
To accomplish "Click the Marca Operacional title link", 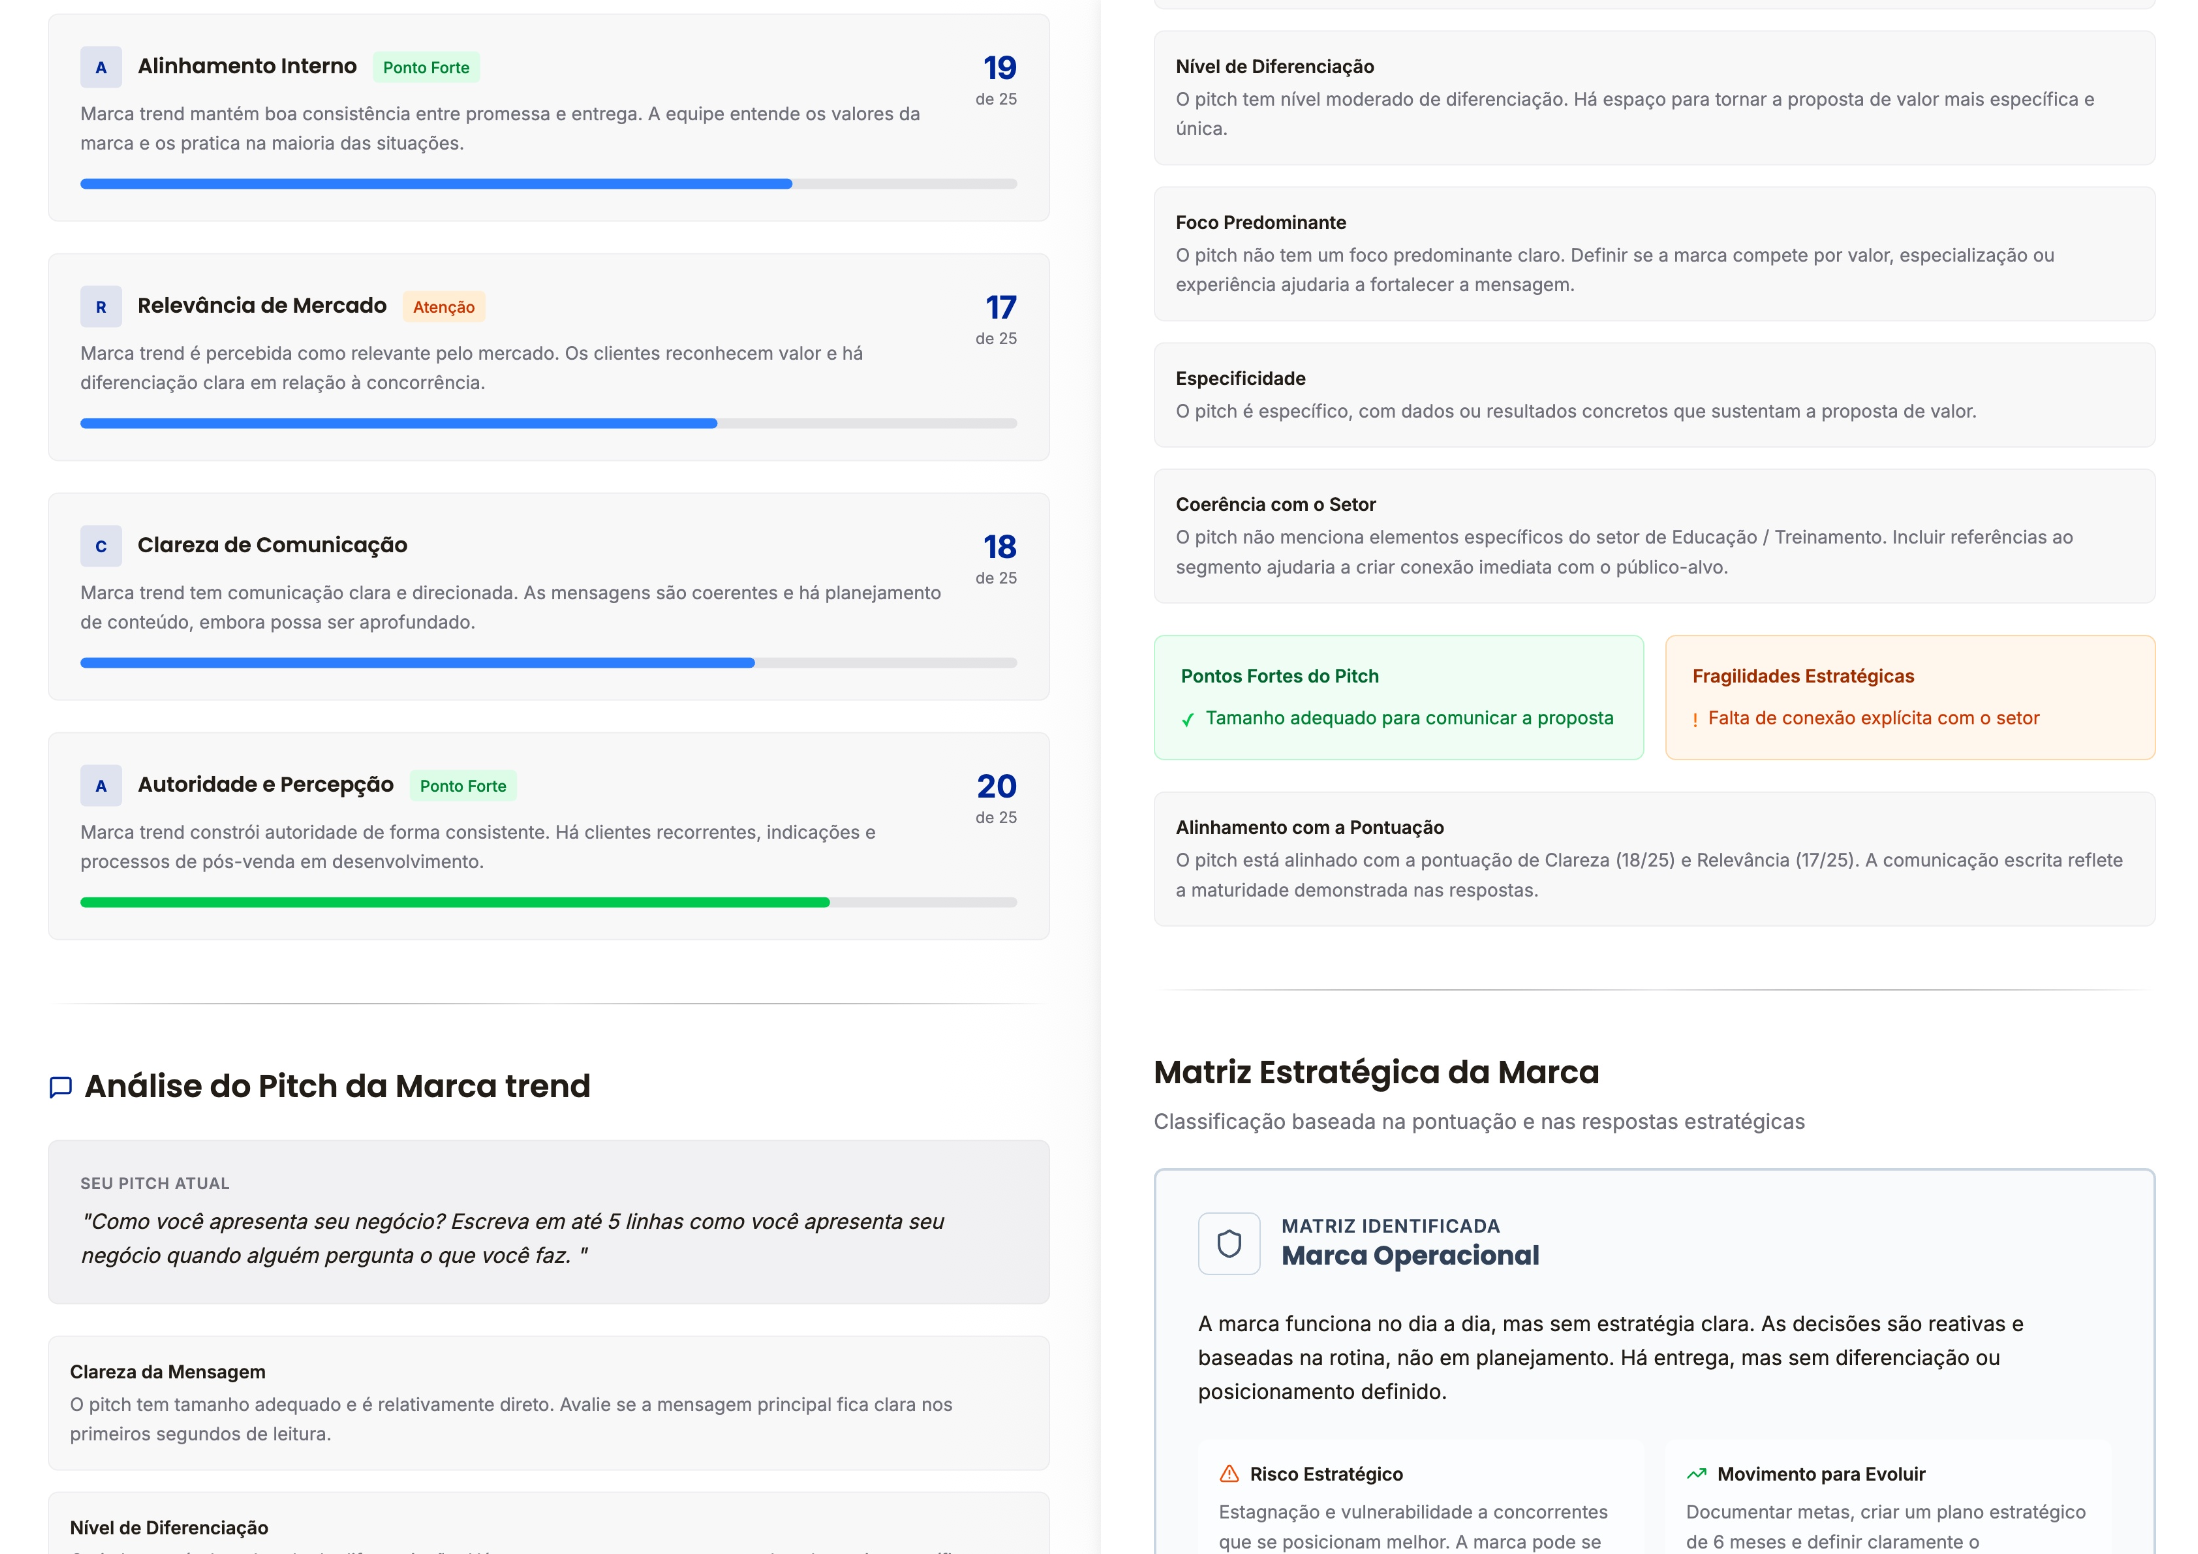I will (x=1411, y=1256).
